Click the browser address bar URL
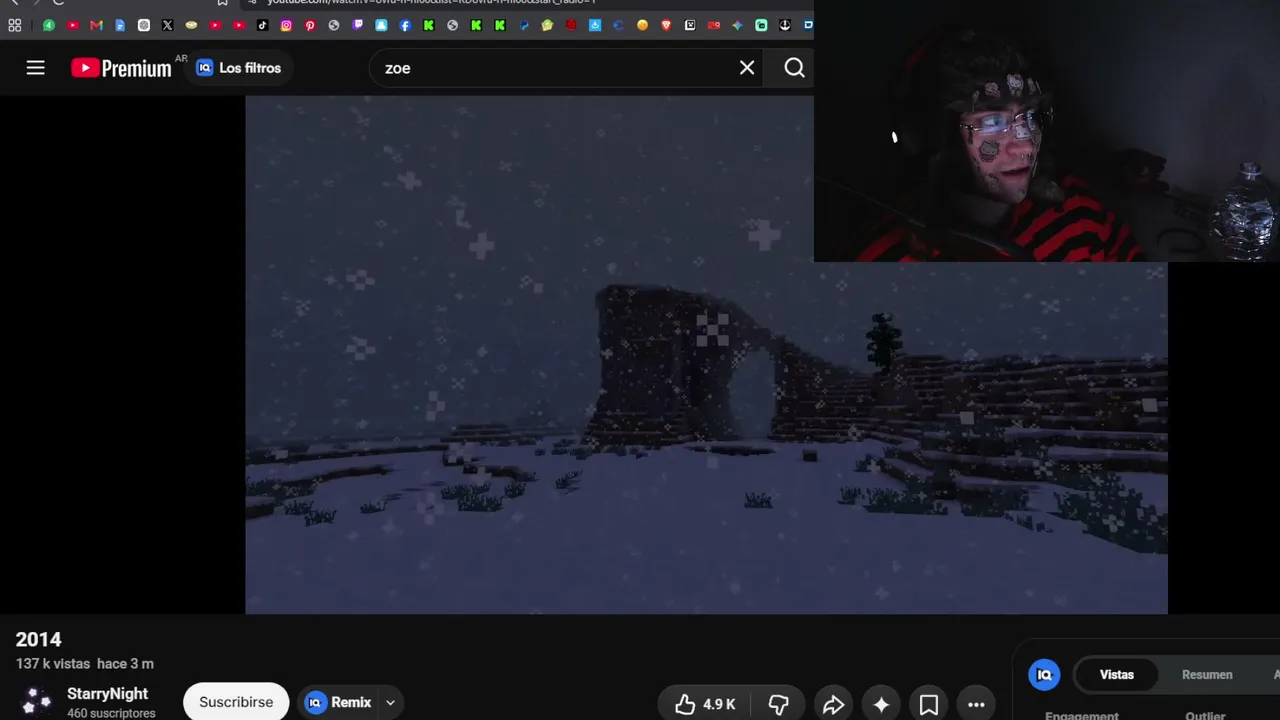This screenshot has width=1280, height=720. [x=431, y=2]
